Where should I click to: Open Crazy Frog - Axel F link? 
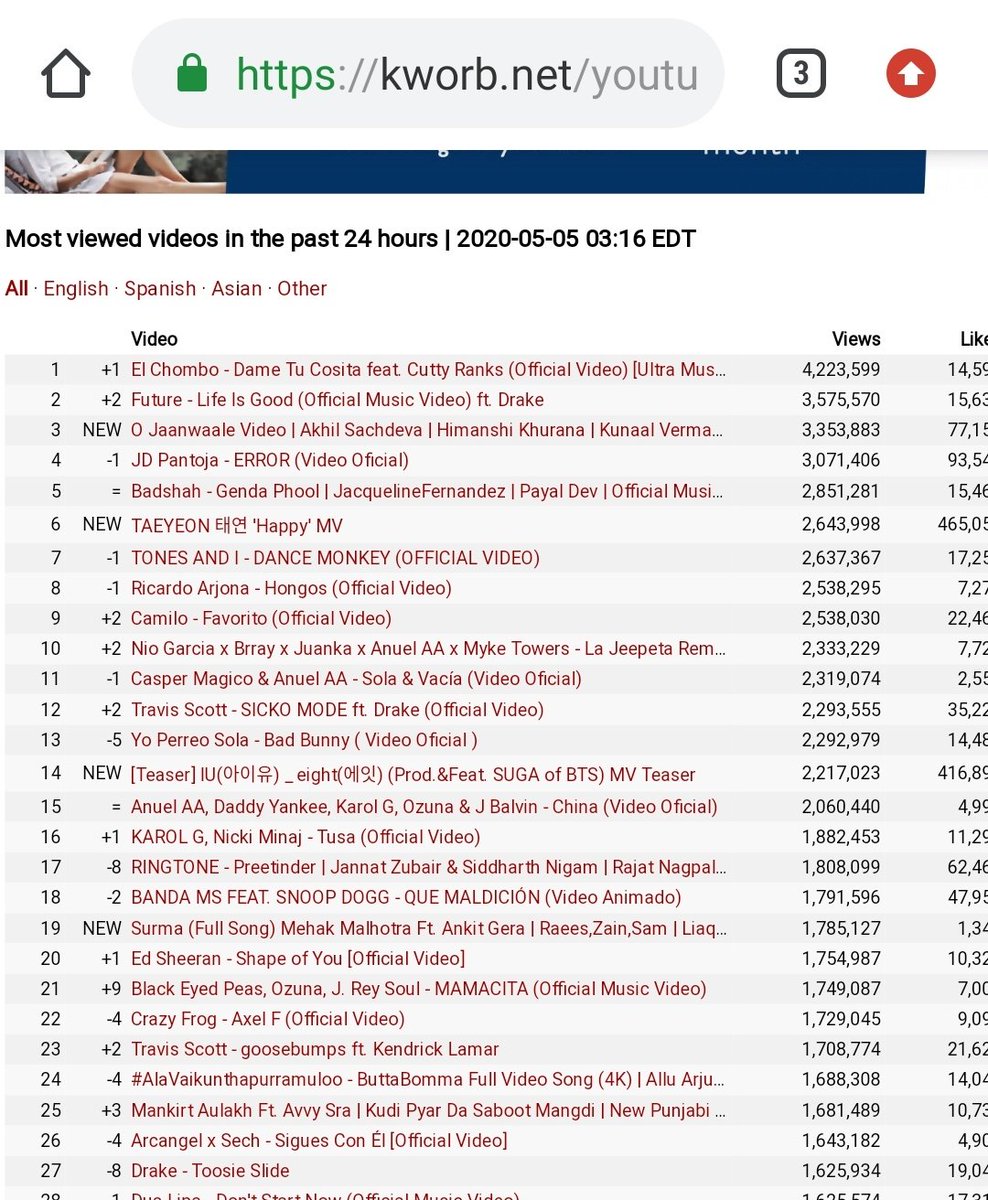[x=268, y=1019]
